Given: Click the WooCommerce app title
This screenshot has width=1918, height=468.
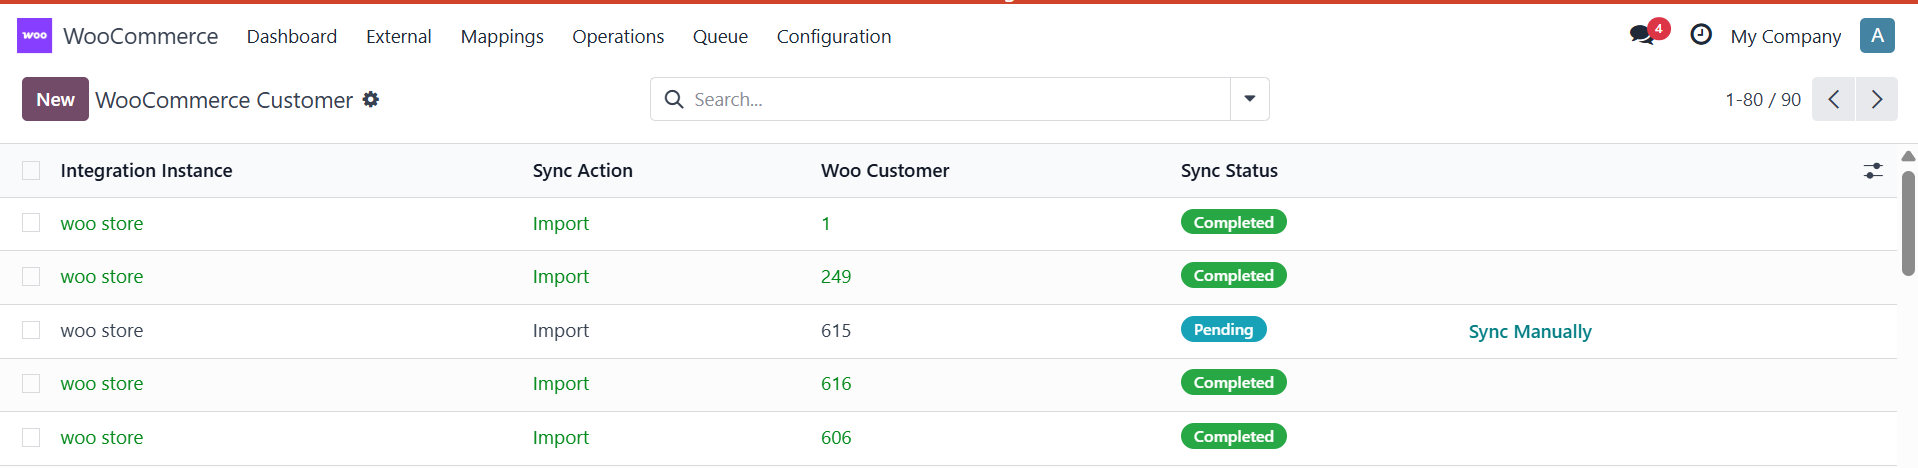Looking at the screenshot, I should coord(141,36).
